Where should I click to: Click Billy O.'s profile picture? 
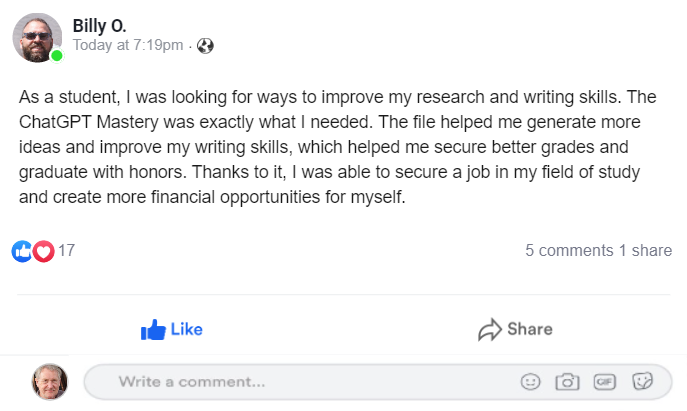[37, 38]
